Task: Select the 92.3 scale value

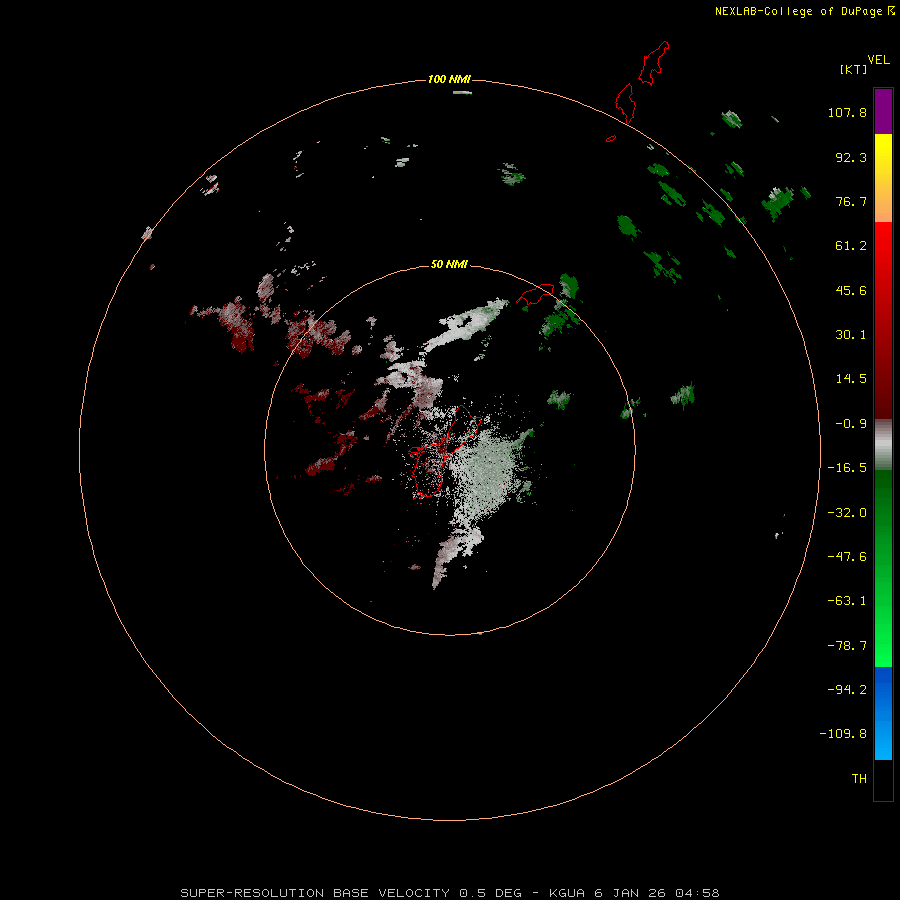Action: (851, 157)
